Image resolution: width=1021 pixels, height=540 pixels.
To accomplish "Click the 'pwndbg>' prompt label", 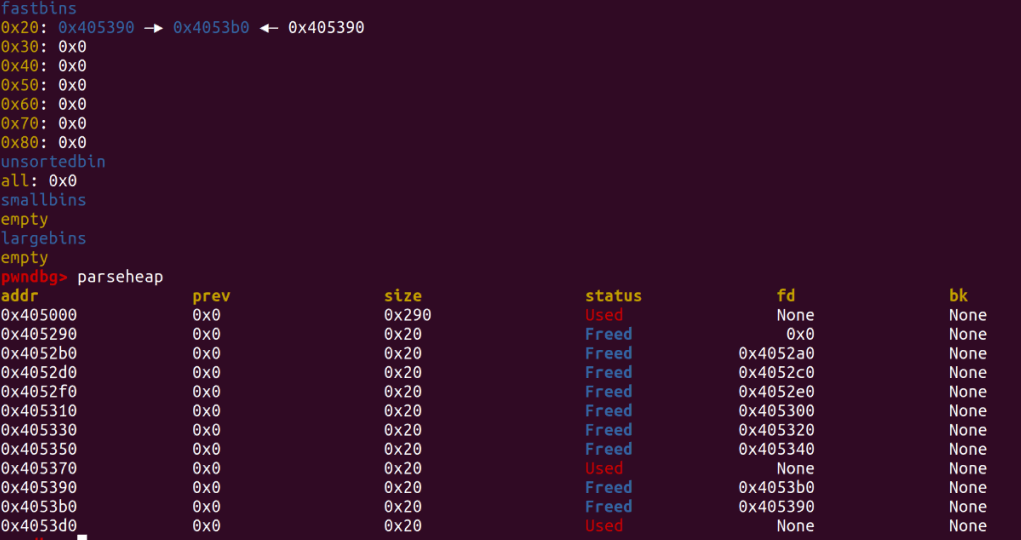I will coord(34,277).
